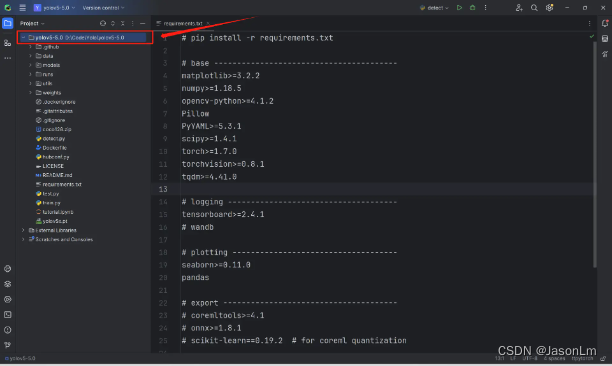The image size is (612, 366).
Task: Open the Python Console tool window
Action: coord(7,269)
